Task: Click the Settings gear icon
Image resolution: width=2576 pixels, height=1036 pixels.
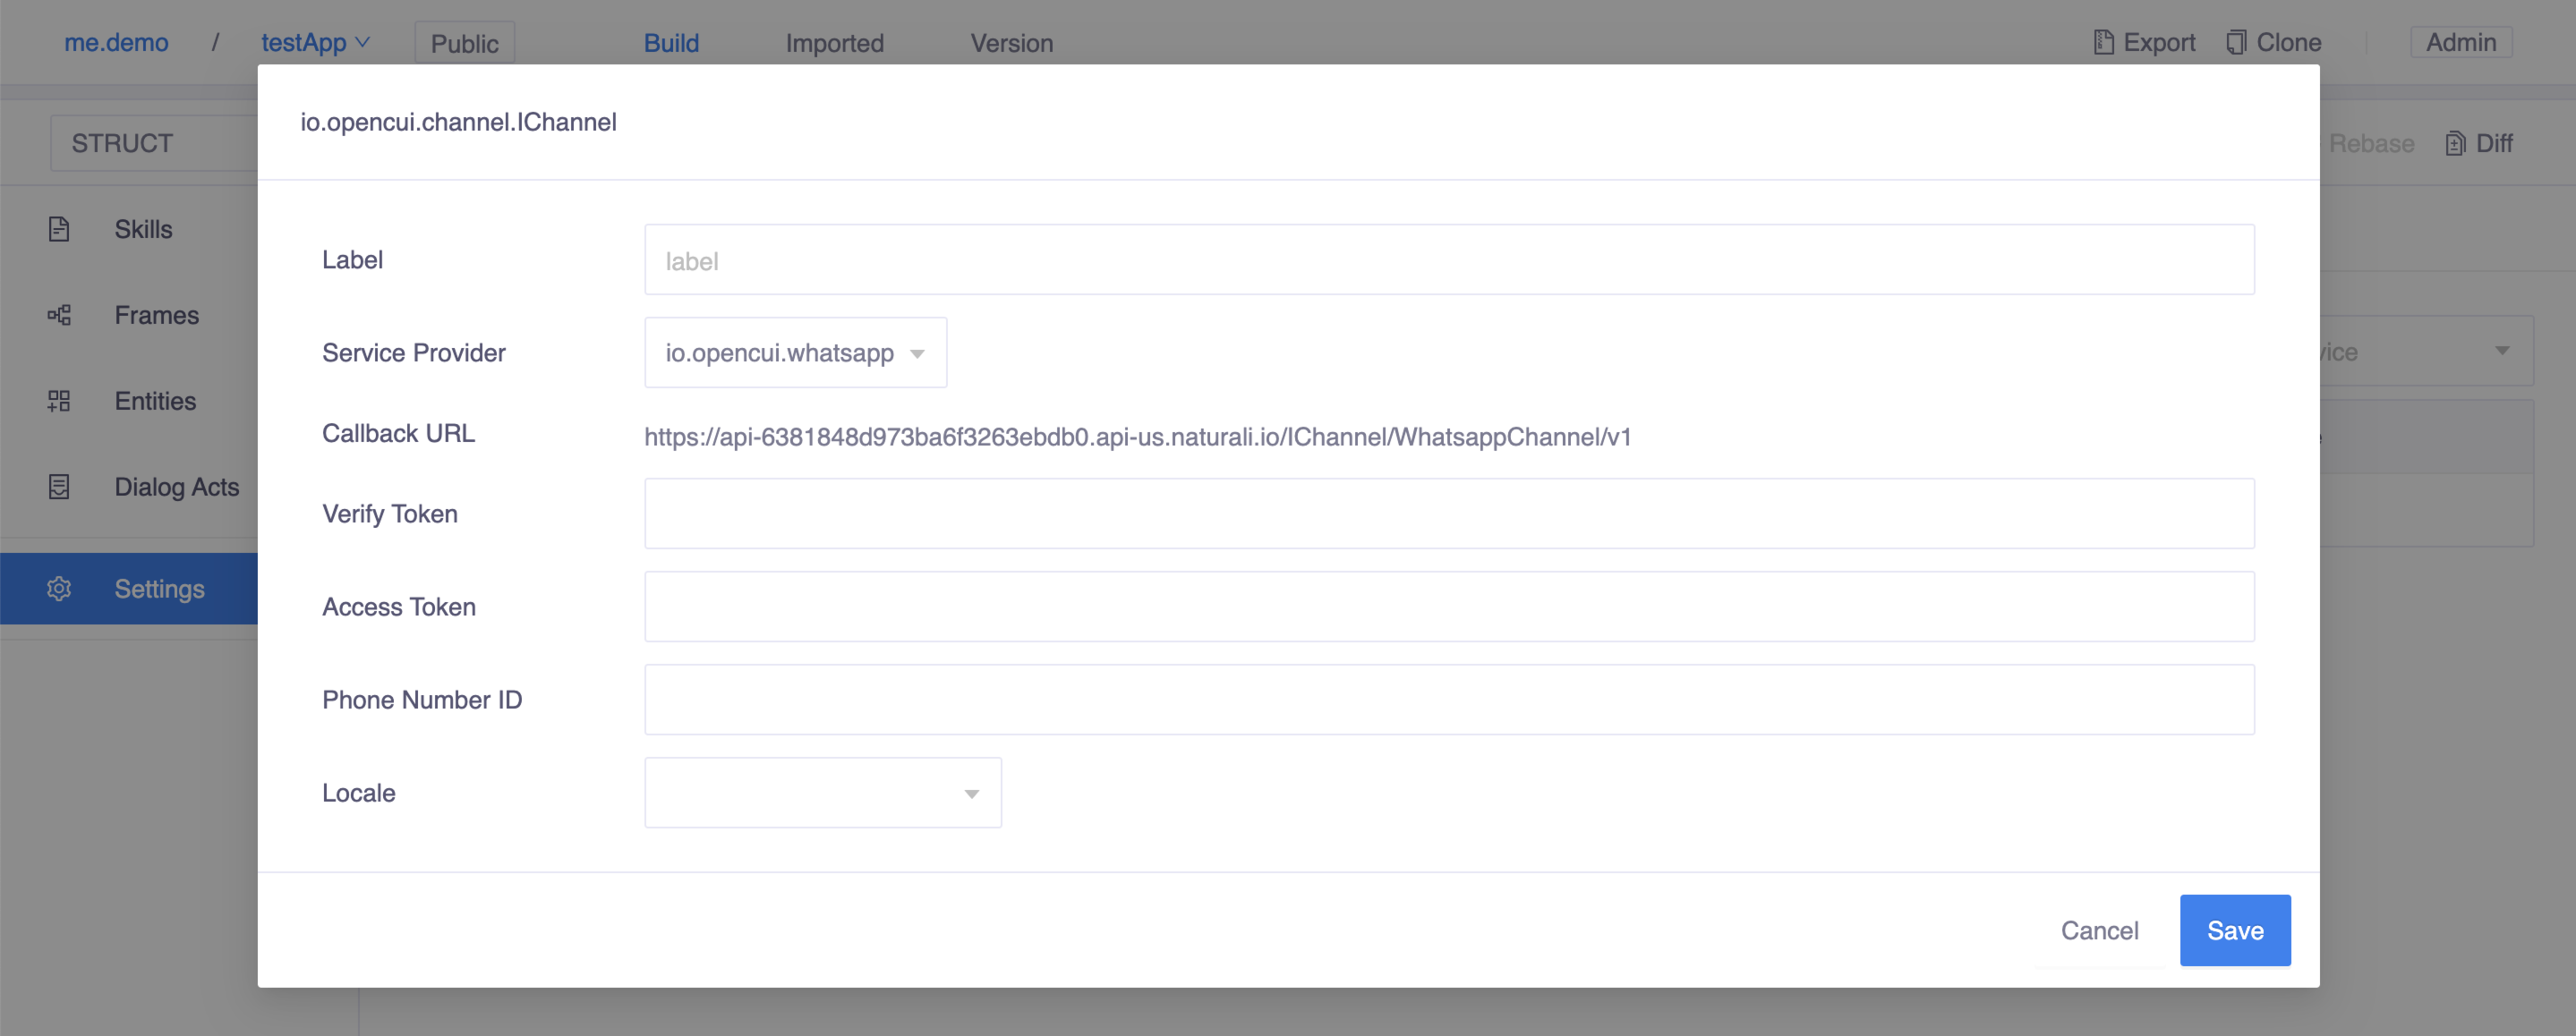Action: (59, 589)
